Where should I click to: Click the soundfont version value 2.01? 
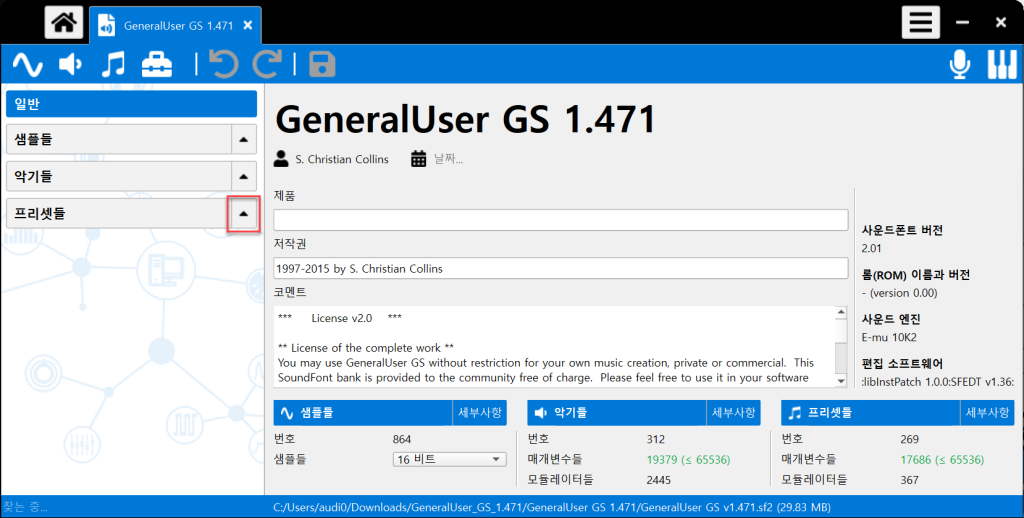click(871, 248)
